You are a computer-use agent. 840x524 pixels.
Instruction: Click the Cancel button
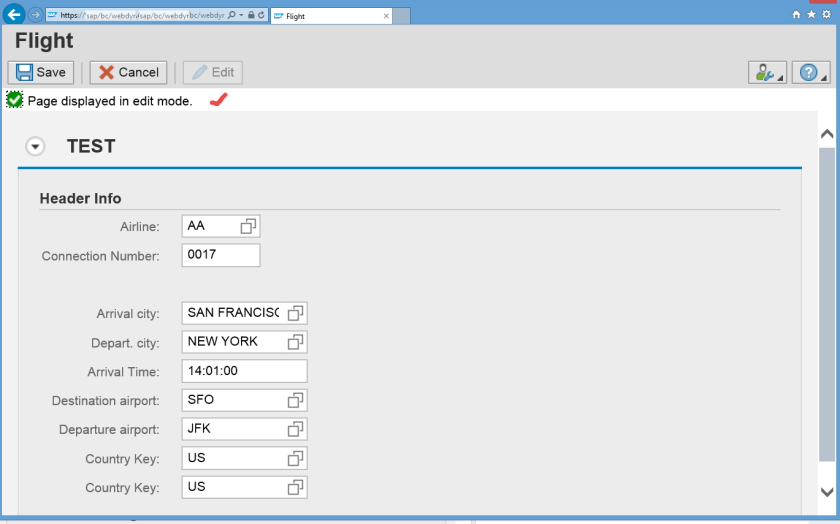tap(128, 72)
